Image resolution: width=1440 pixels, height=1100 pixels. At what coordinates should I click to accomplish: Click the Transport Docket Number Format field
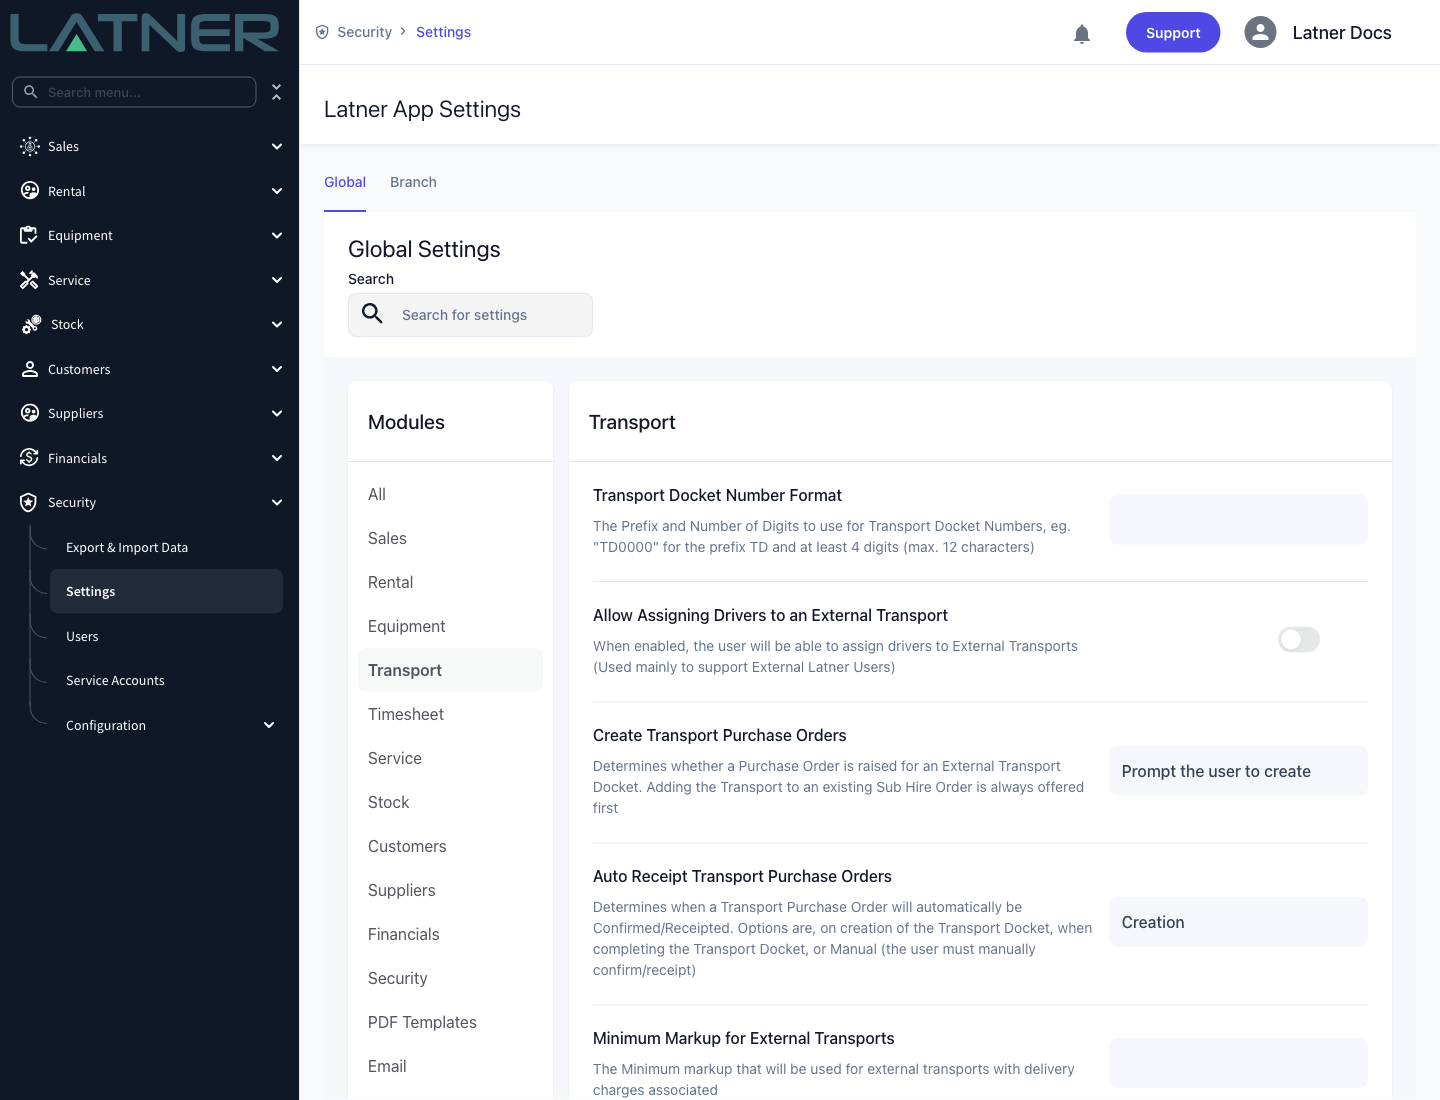tap(1238, 520)
